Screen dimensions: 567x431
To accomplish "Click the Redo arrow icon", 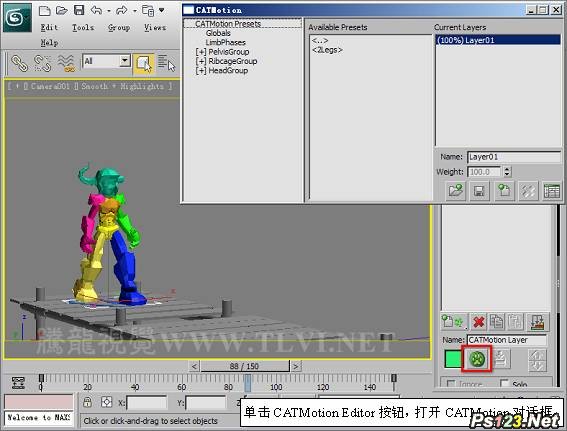I will [122, 10].
